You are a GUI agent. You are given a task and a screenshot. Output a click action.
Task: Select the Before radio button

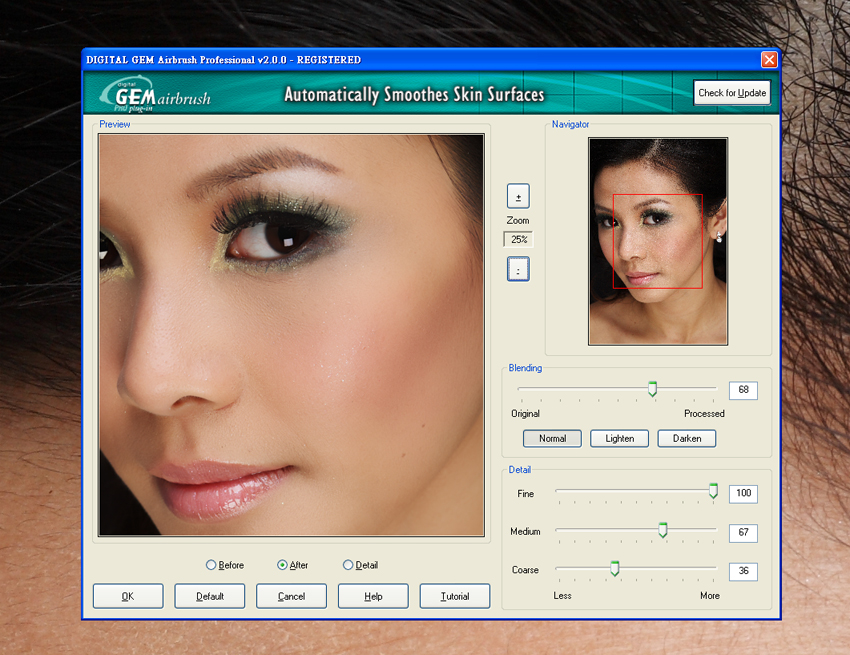tap(211, 565)
